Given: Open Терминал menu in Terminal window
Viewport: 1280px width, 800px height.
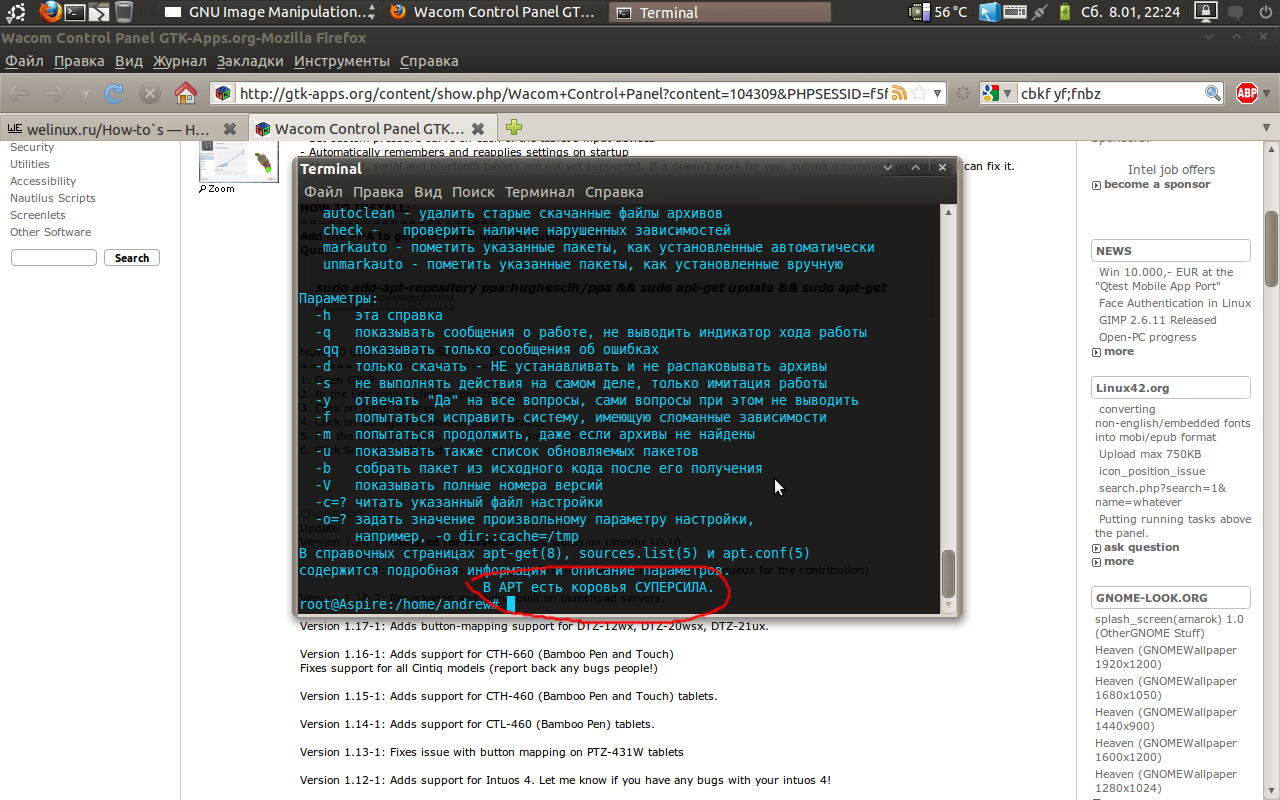Looking at the screenshot, I should tap(539, 192).
